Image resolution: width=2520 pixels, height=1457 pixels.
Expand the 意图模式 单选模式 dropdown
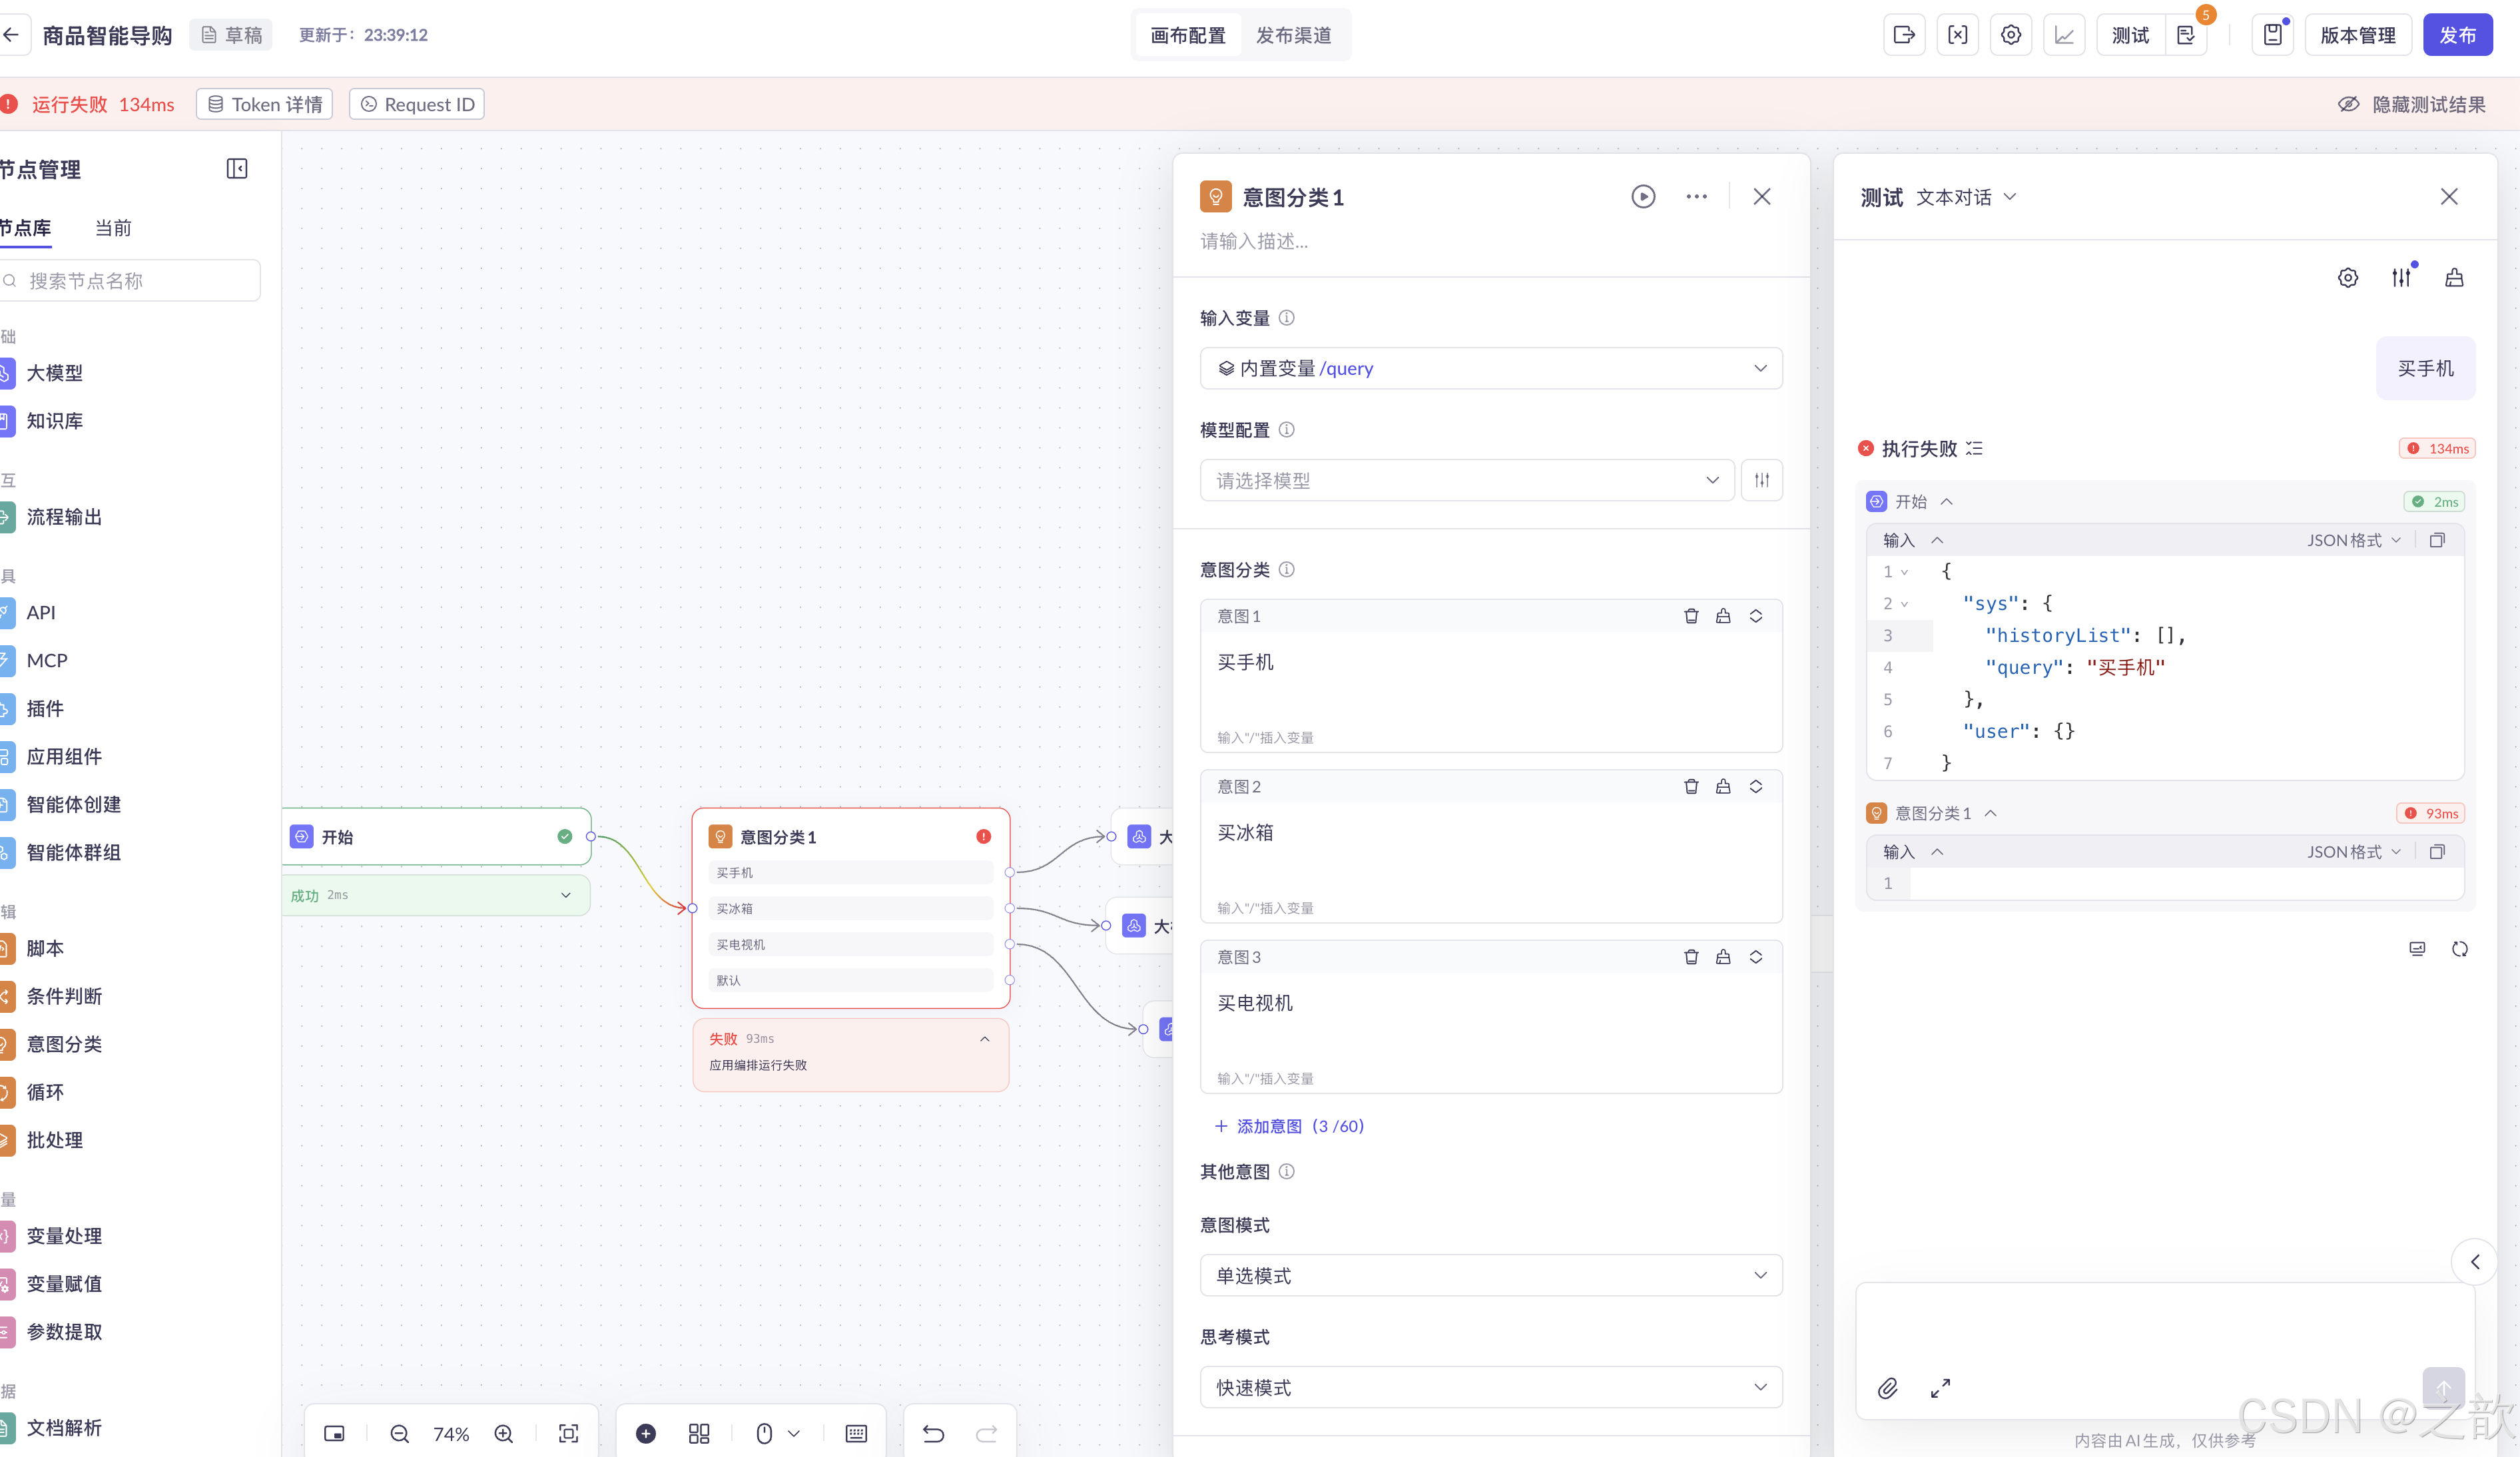pyautogui.click(x=1490, y=1275)
